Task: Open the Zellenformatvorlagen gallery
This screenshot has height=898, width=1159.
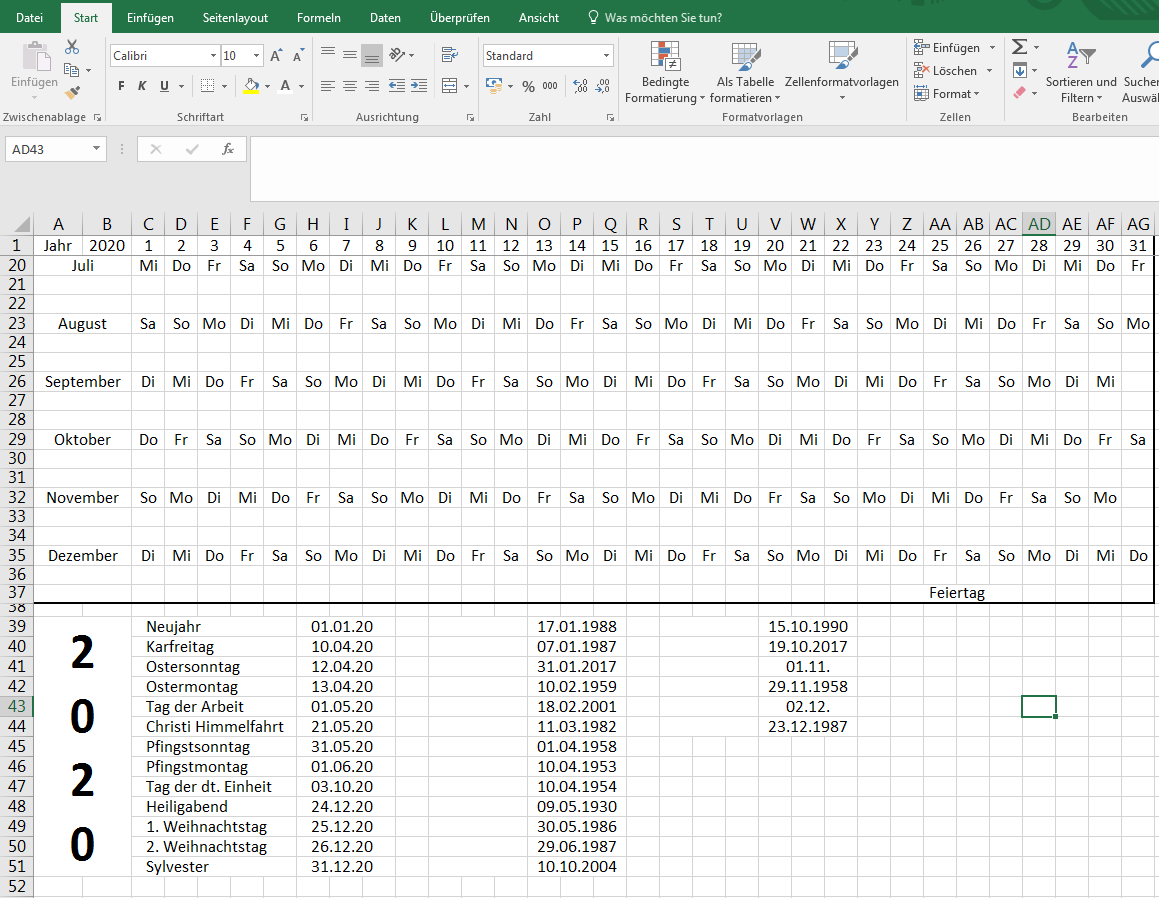Action: [842, 72]
